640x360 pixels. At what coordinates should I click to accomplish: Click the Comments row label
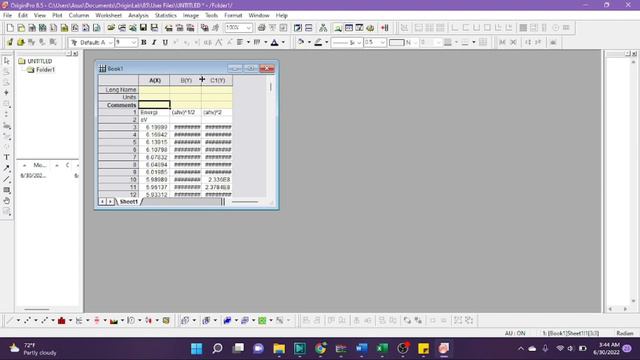pyautogui.click(x=118, y=105)
